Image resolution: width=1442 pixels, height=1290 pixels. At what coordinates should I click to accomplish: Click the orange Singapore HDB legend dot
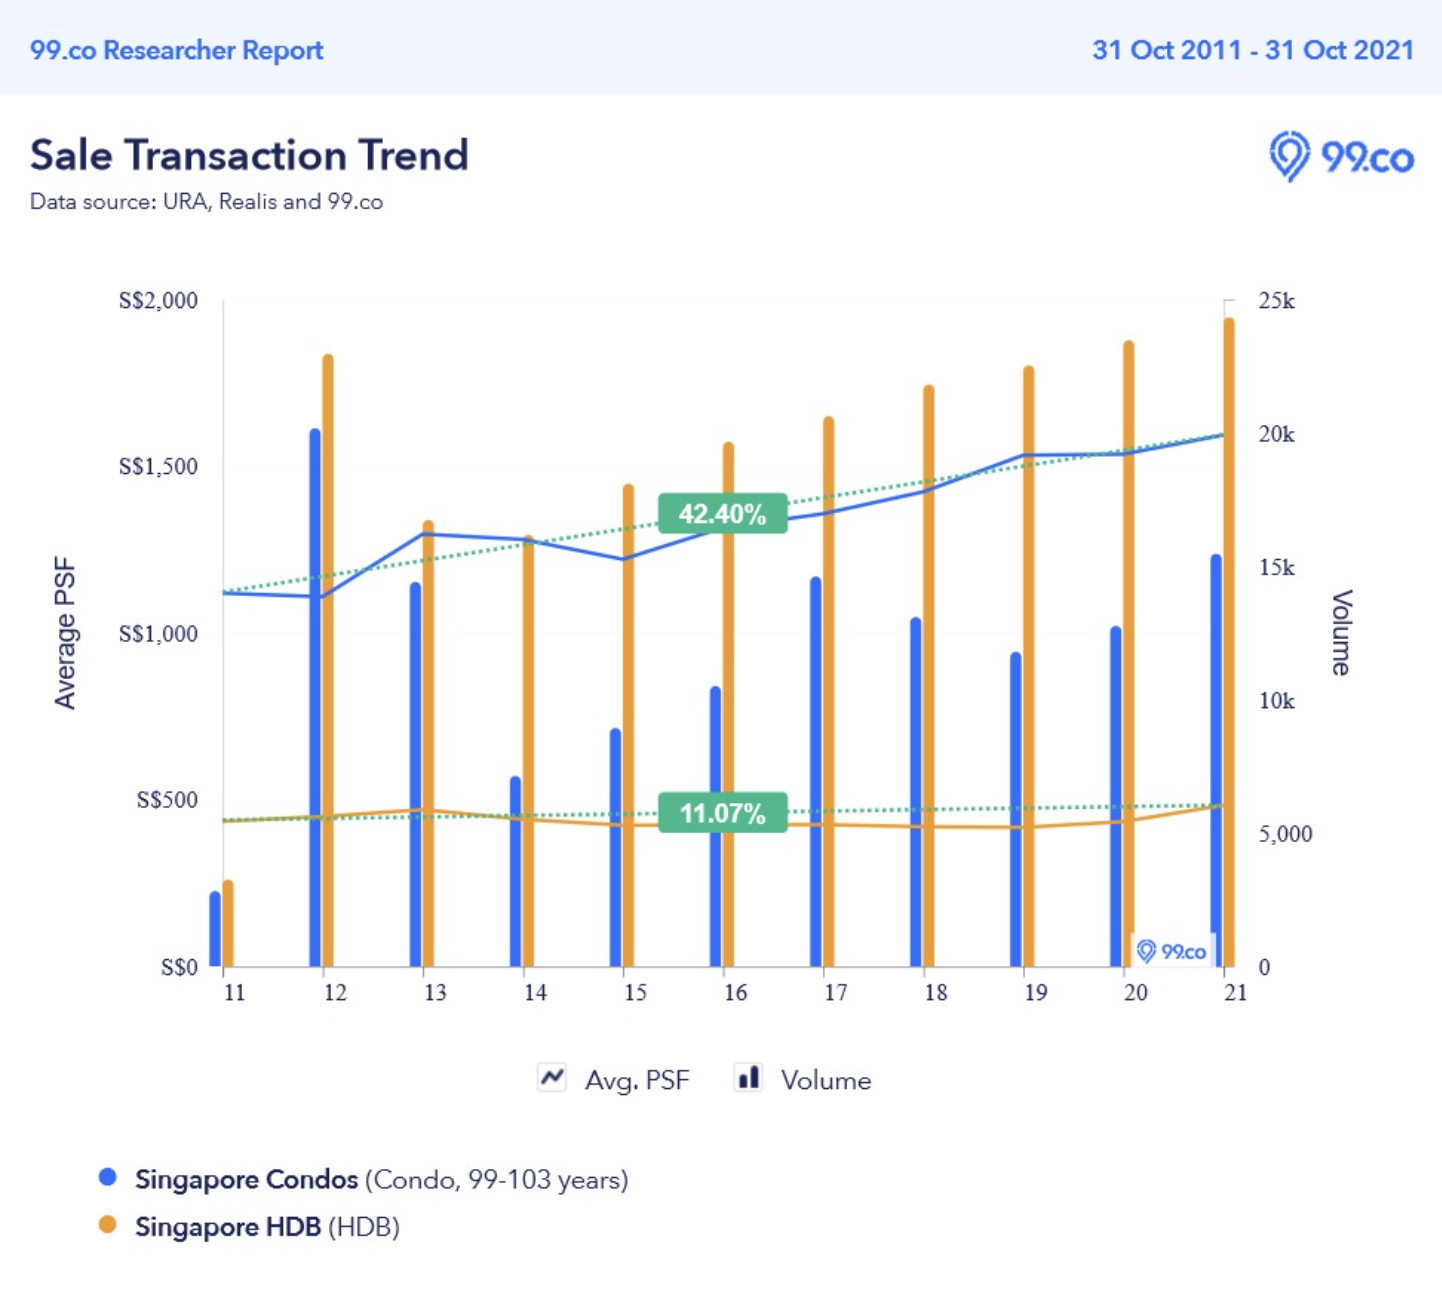pyautogui.click(x=108, y=1226)
